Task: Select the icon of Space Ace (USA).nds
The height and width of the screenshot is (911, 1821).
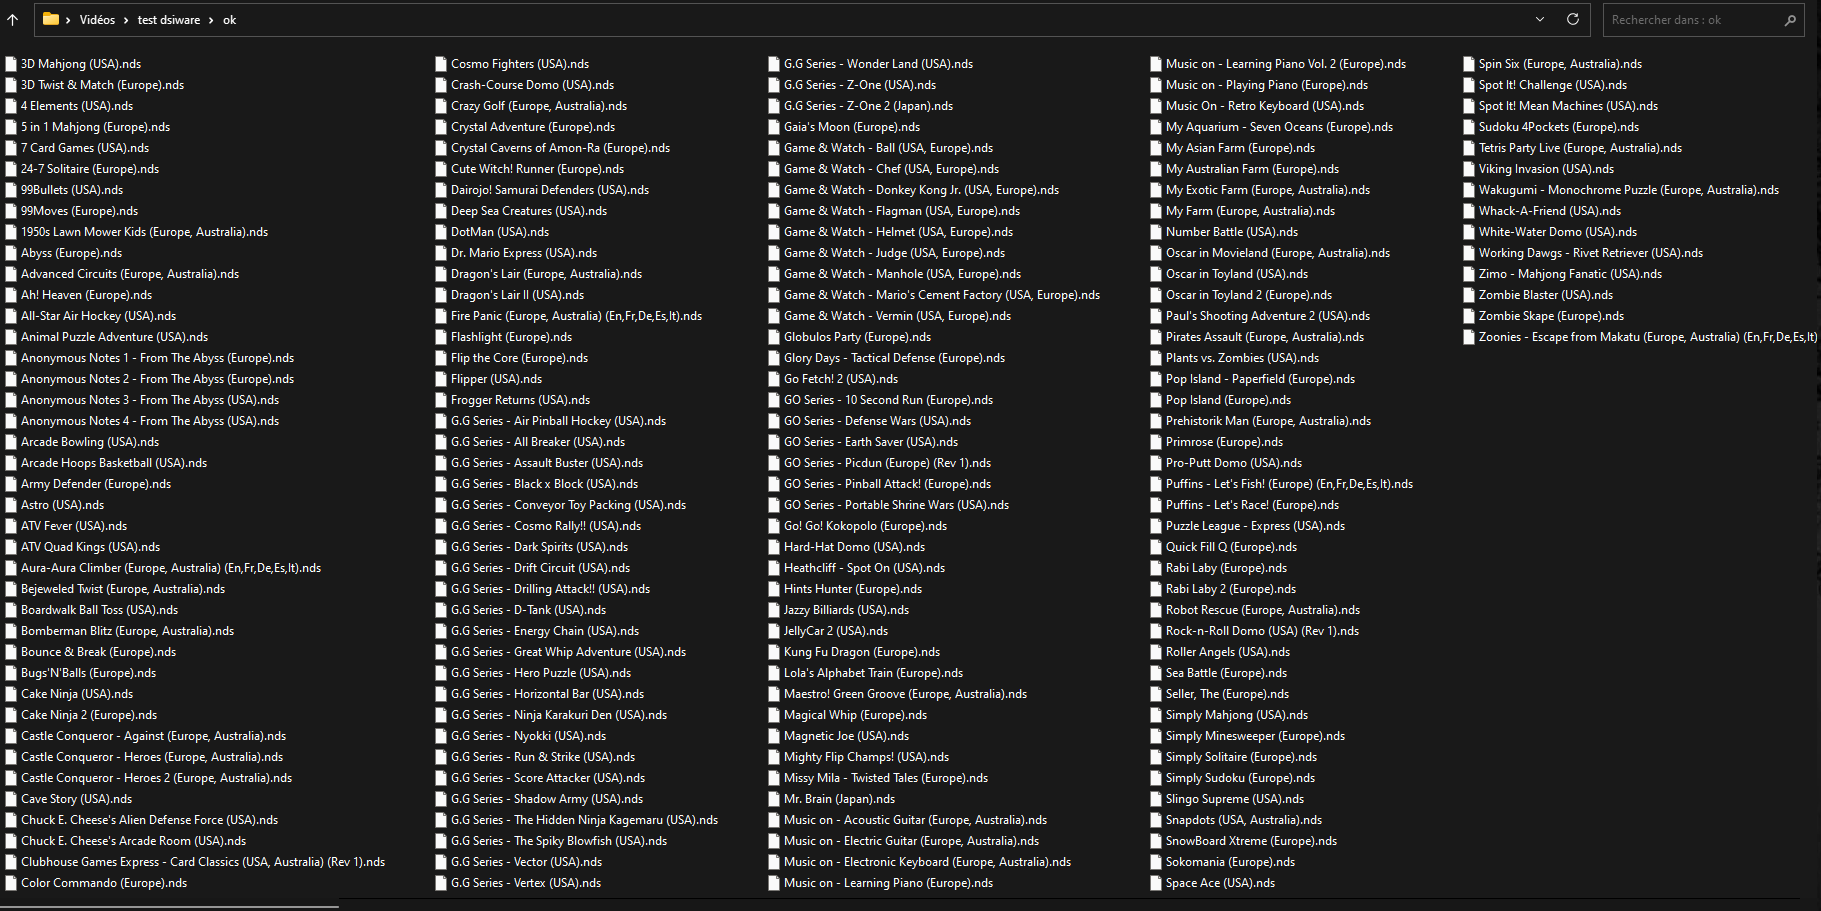Action: (x=1156, y=883)
